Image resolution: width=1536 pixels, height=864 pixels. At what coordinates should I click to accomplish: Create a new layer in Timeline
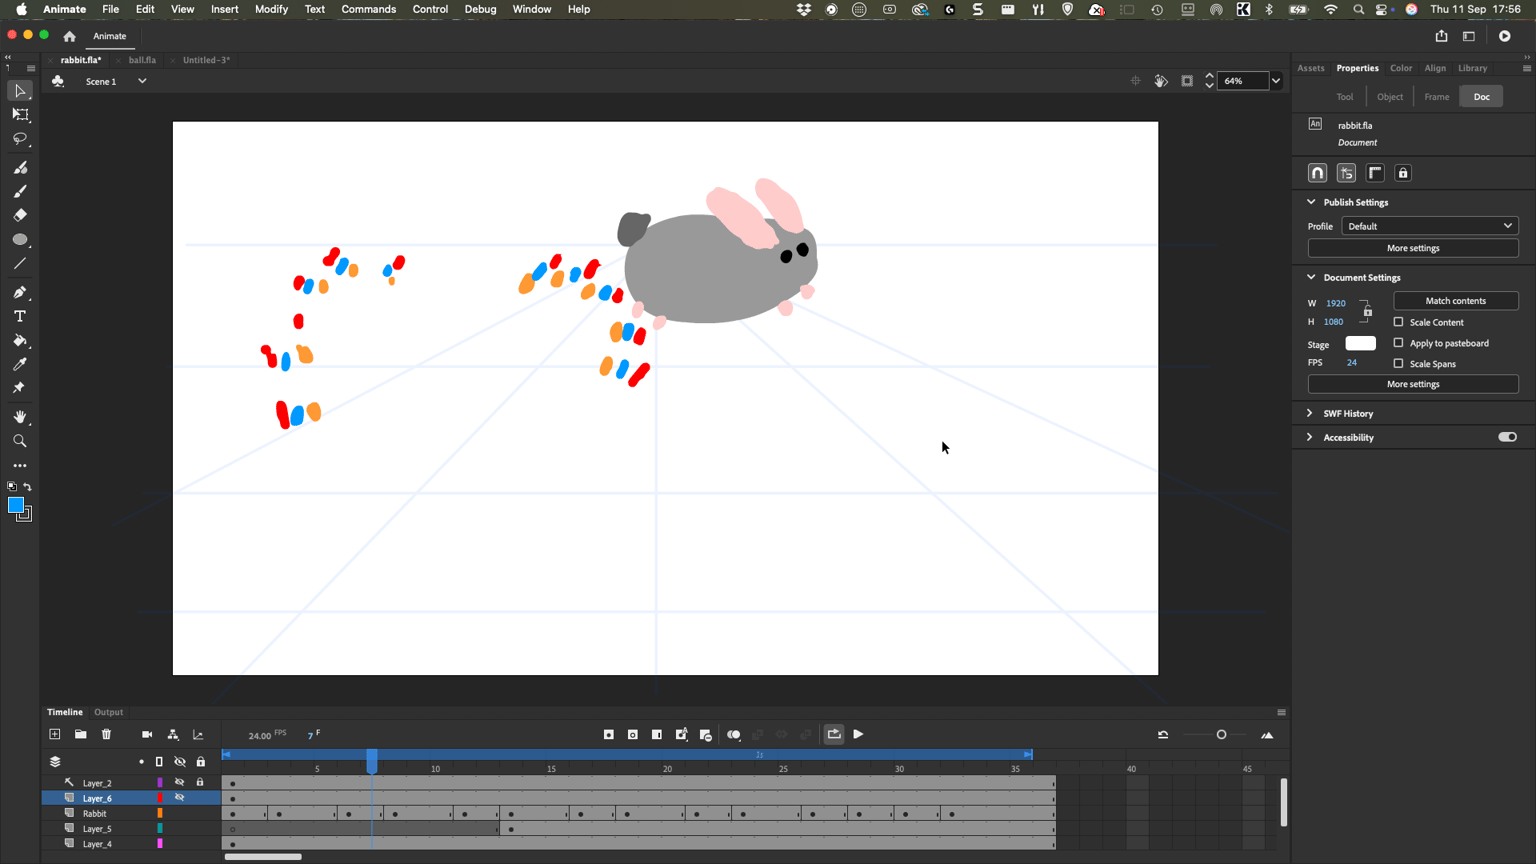[55, 734]
